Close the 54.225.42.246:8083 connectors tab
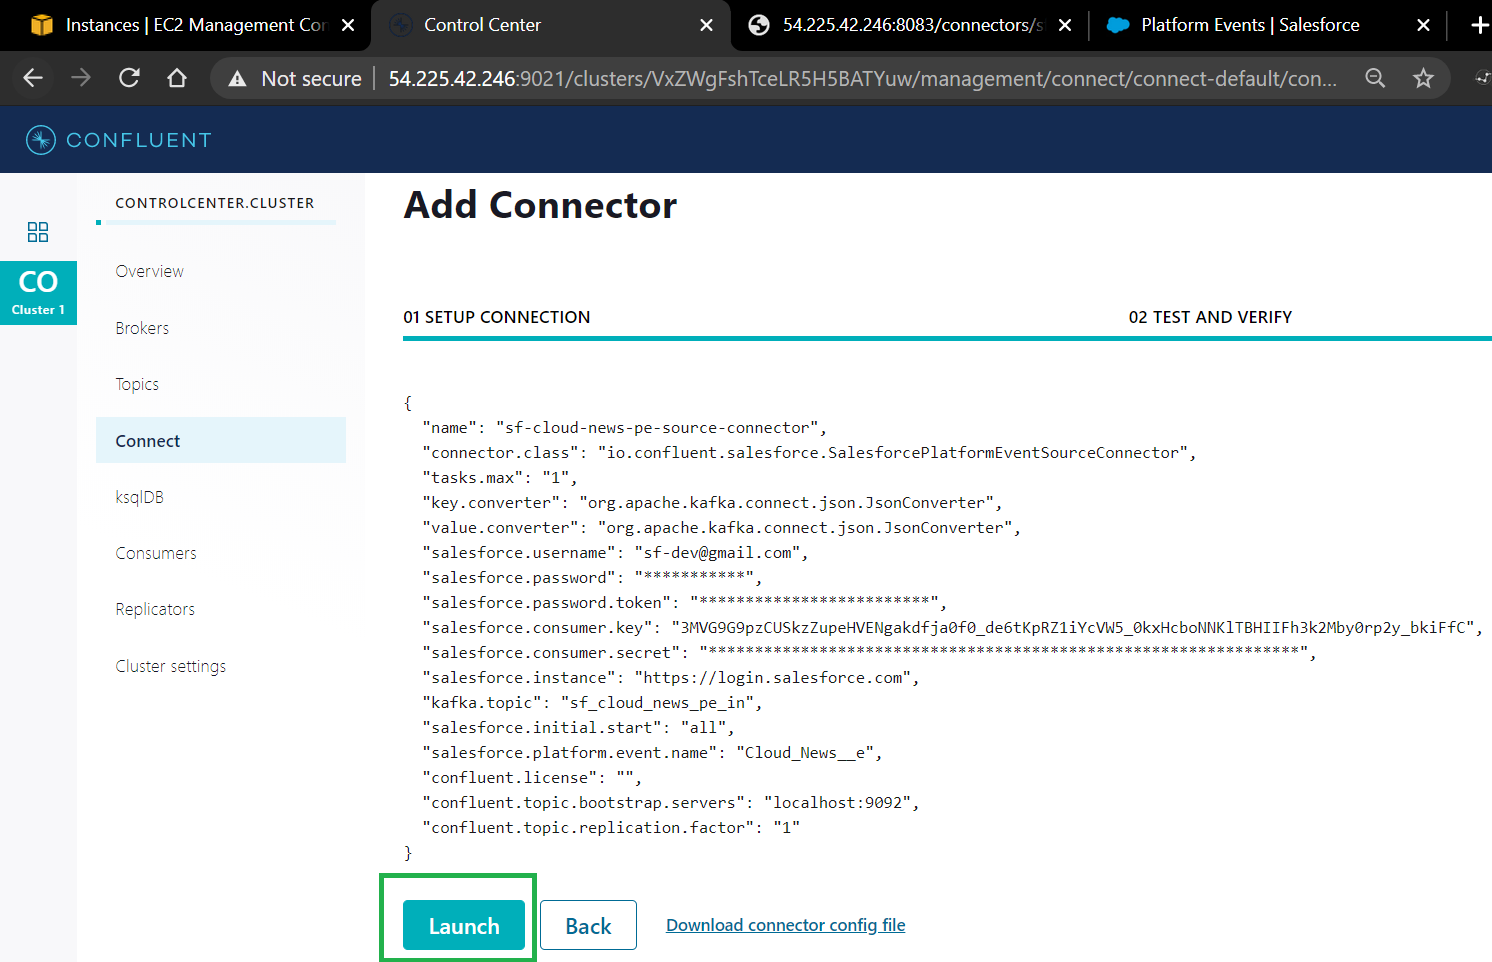 (1065, 25)
